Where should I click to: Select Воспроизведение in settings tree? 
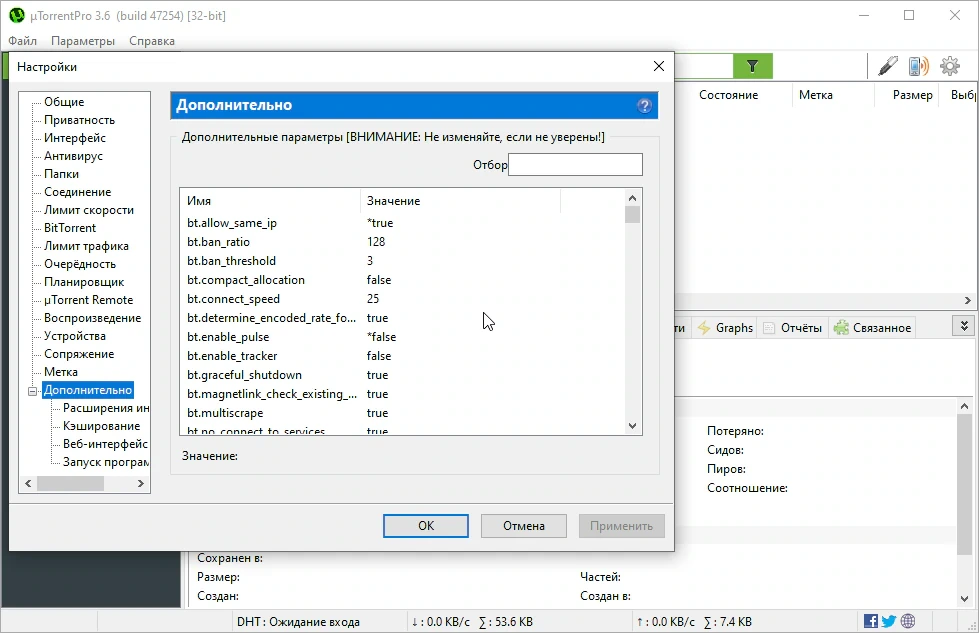pos(92,318)
